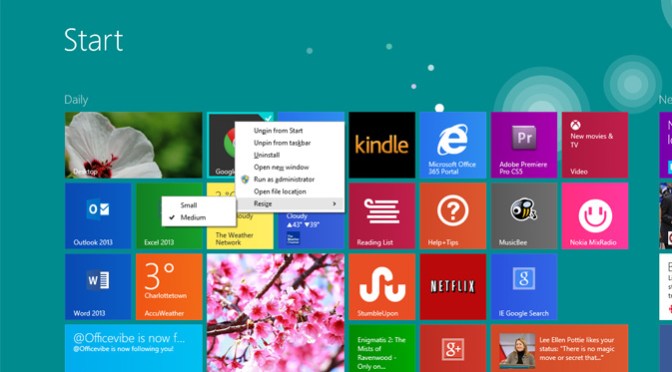This screenshot has height=372, width=672.
Task: Launch Microsoft Office 365 Portal tile
Action: point(453,145)
